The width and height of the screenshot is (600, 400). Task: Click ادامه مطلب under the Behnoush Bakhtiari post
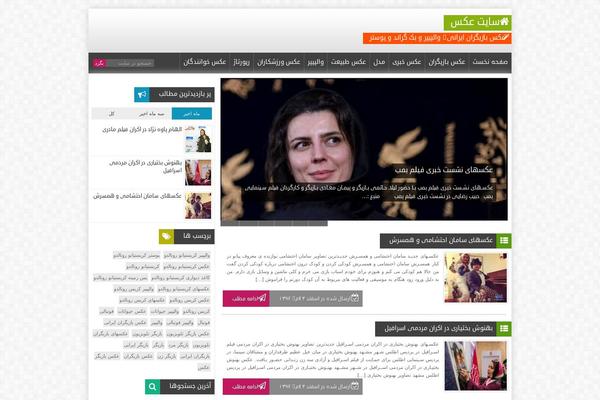[x=246, y=387]
